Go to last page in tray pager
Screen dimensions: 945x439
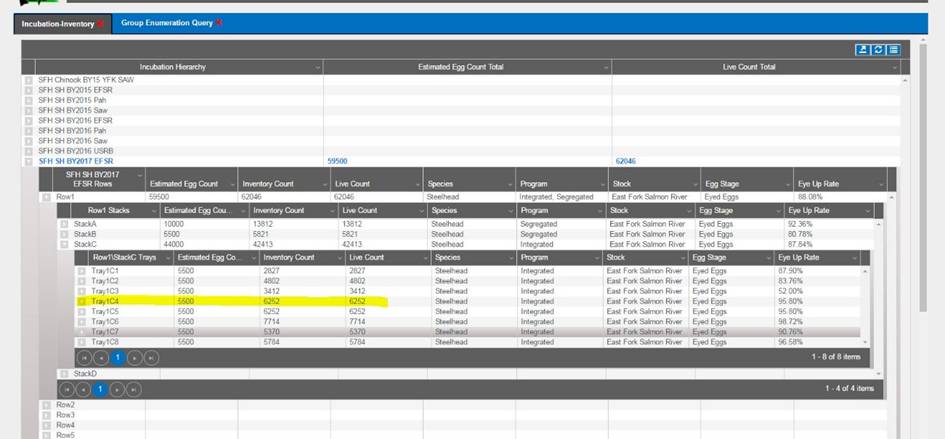[151, 357]
